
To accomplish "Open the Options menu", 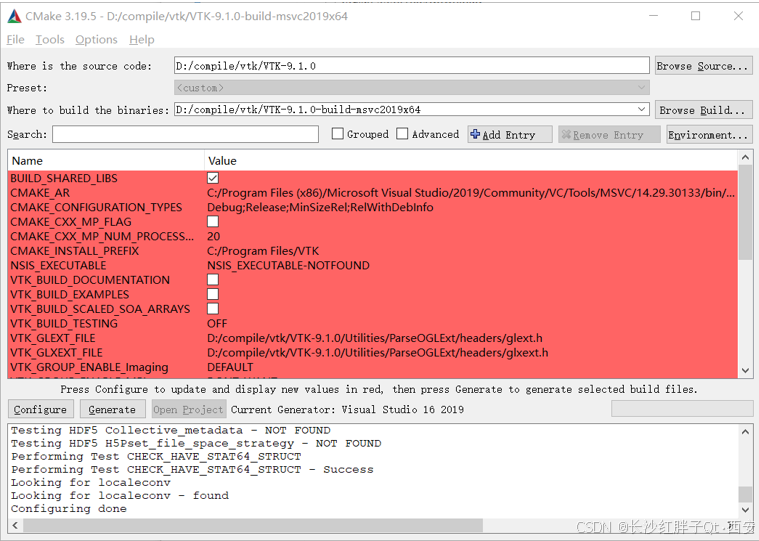I will tap(96, 40).
